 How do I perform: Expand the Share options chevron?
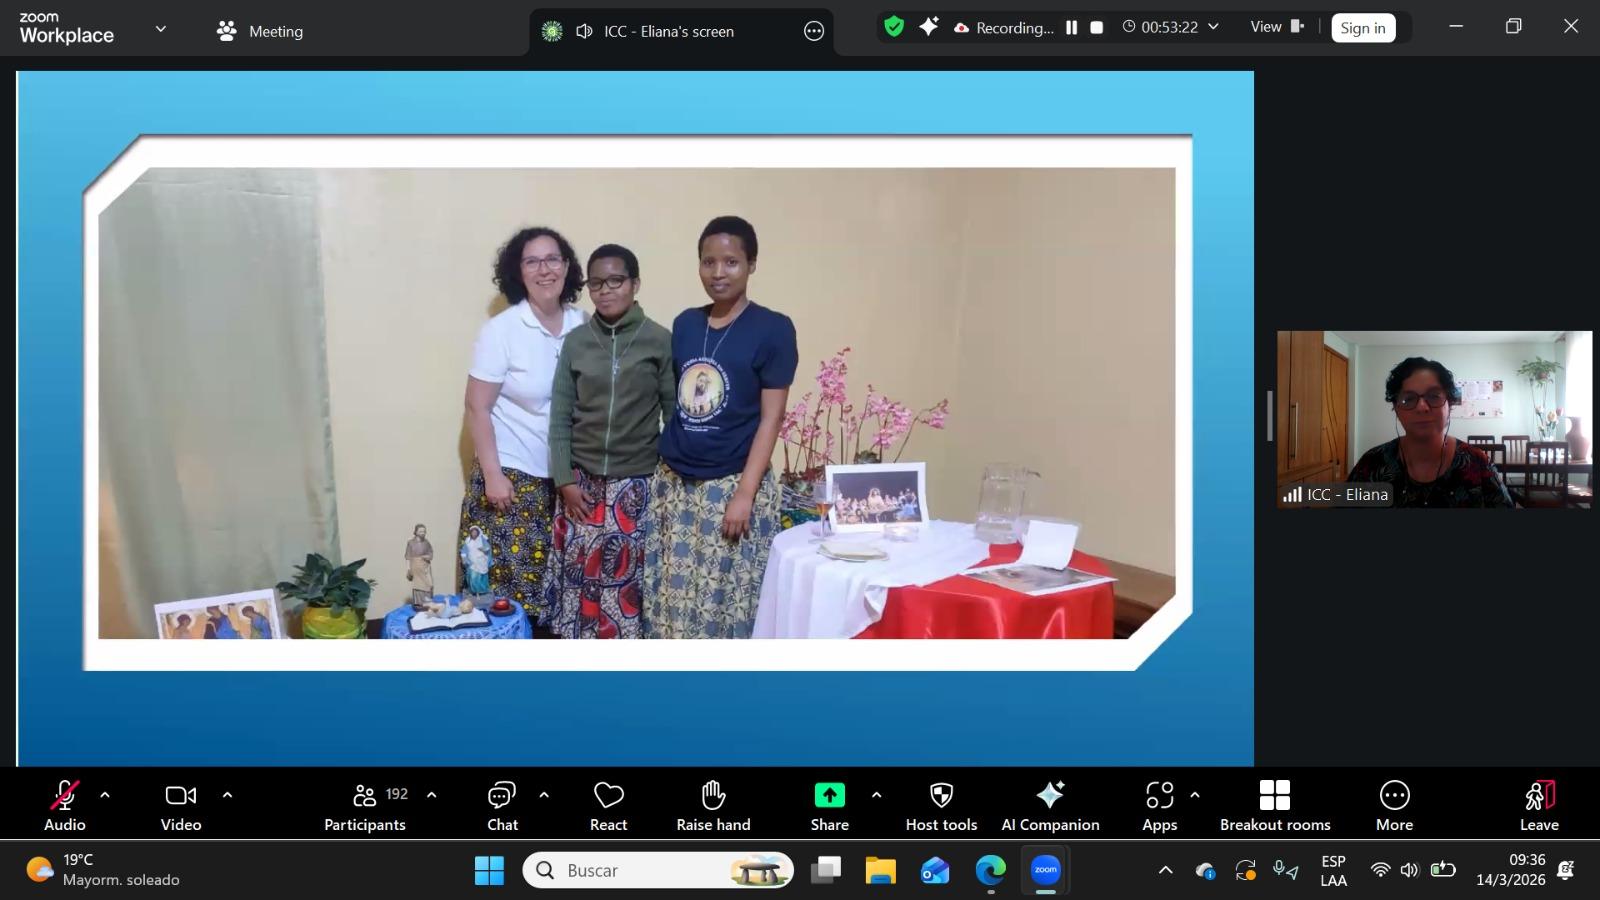877,795
